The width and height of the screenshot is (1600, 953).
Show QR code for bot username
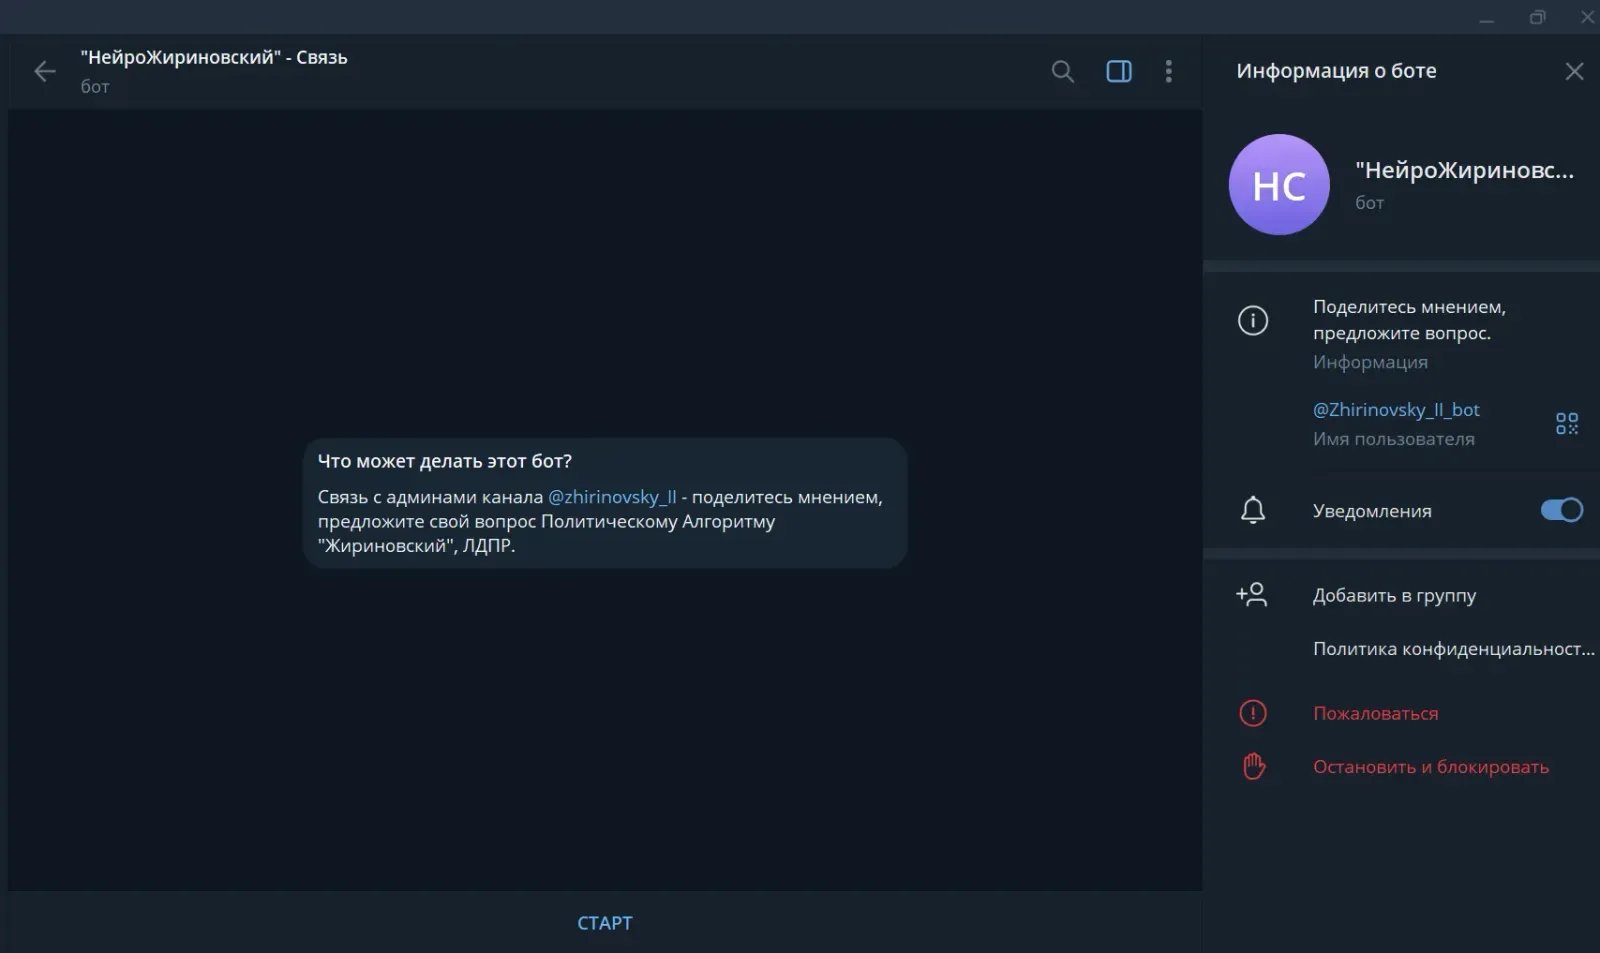(x=1567, y=424)
